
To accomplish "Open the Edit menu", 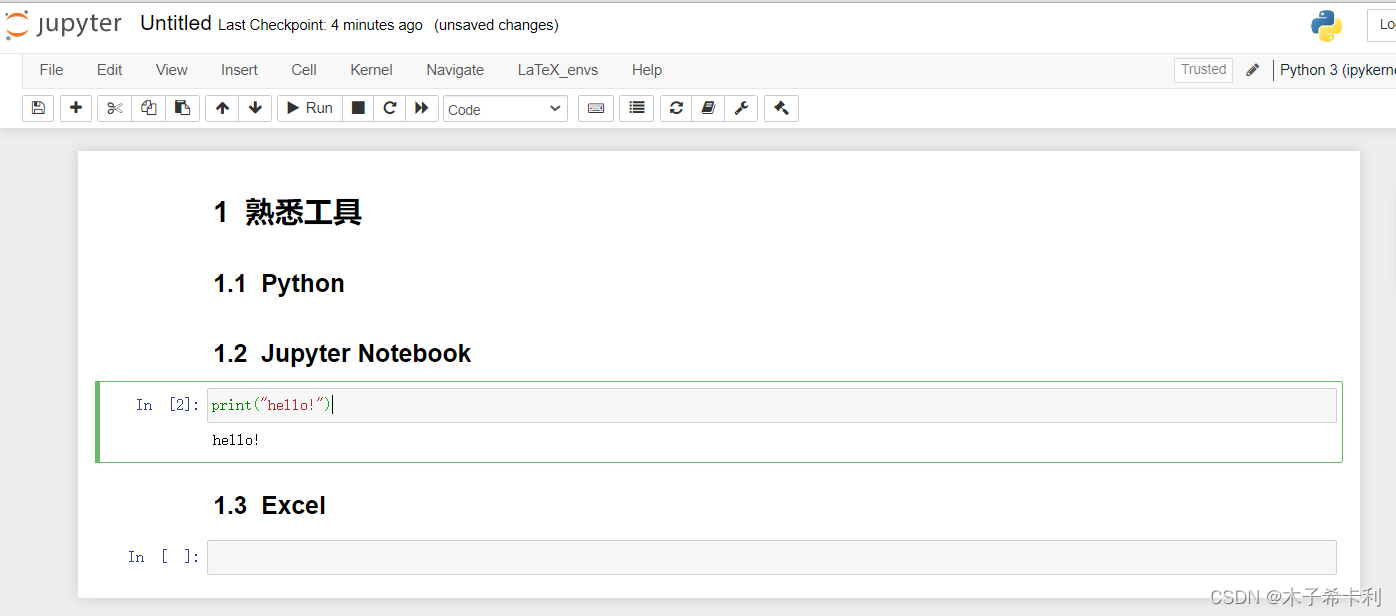I will 110,70.
